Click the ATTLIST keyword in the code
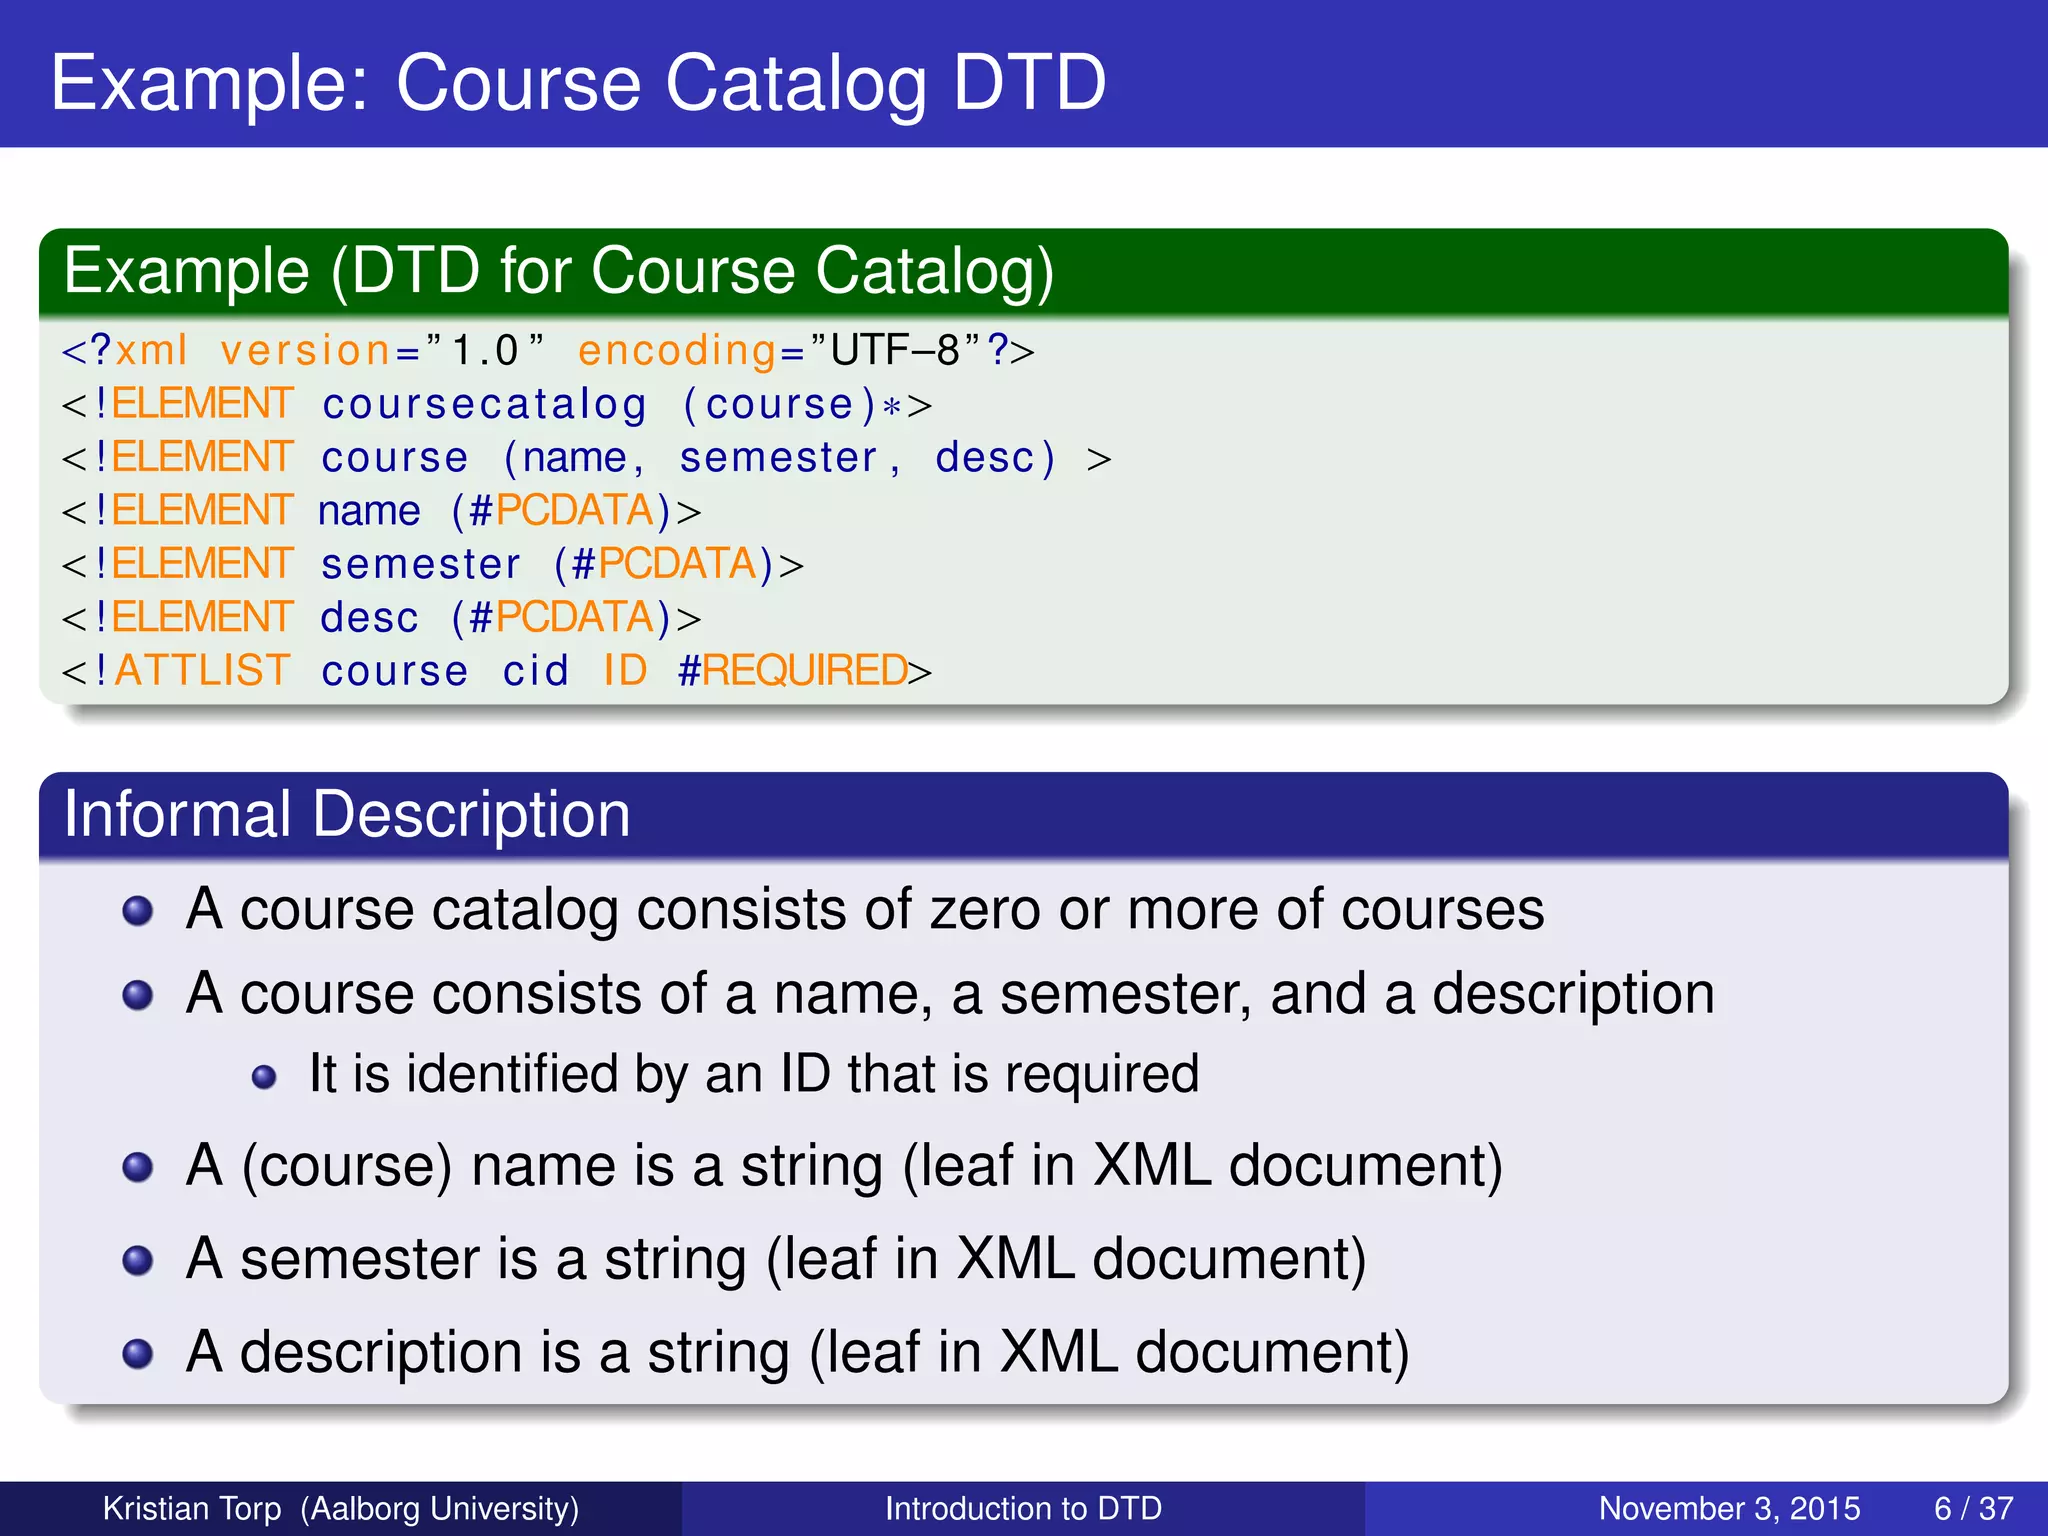2048x1536 pixels. click(x=202, y=671)
